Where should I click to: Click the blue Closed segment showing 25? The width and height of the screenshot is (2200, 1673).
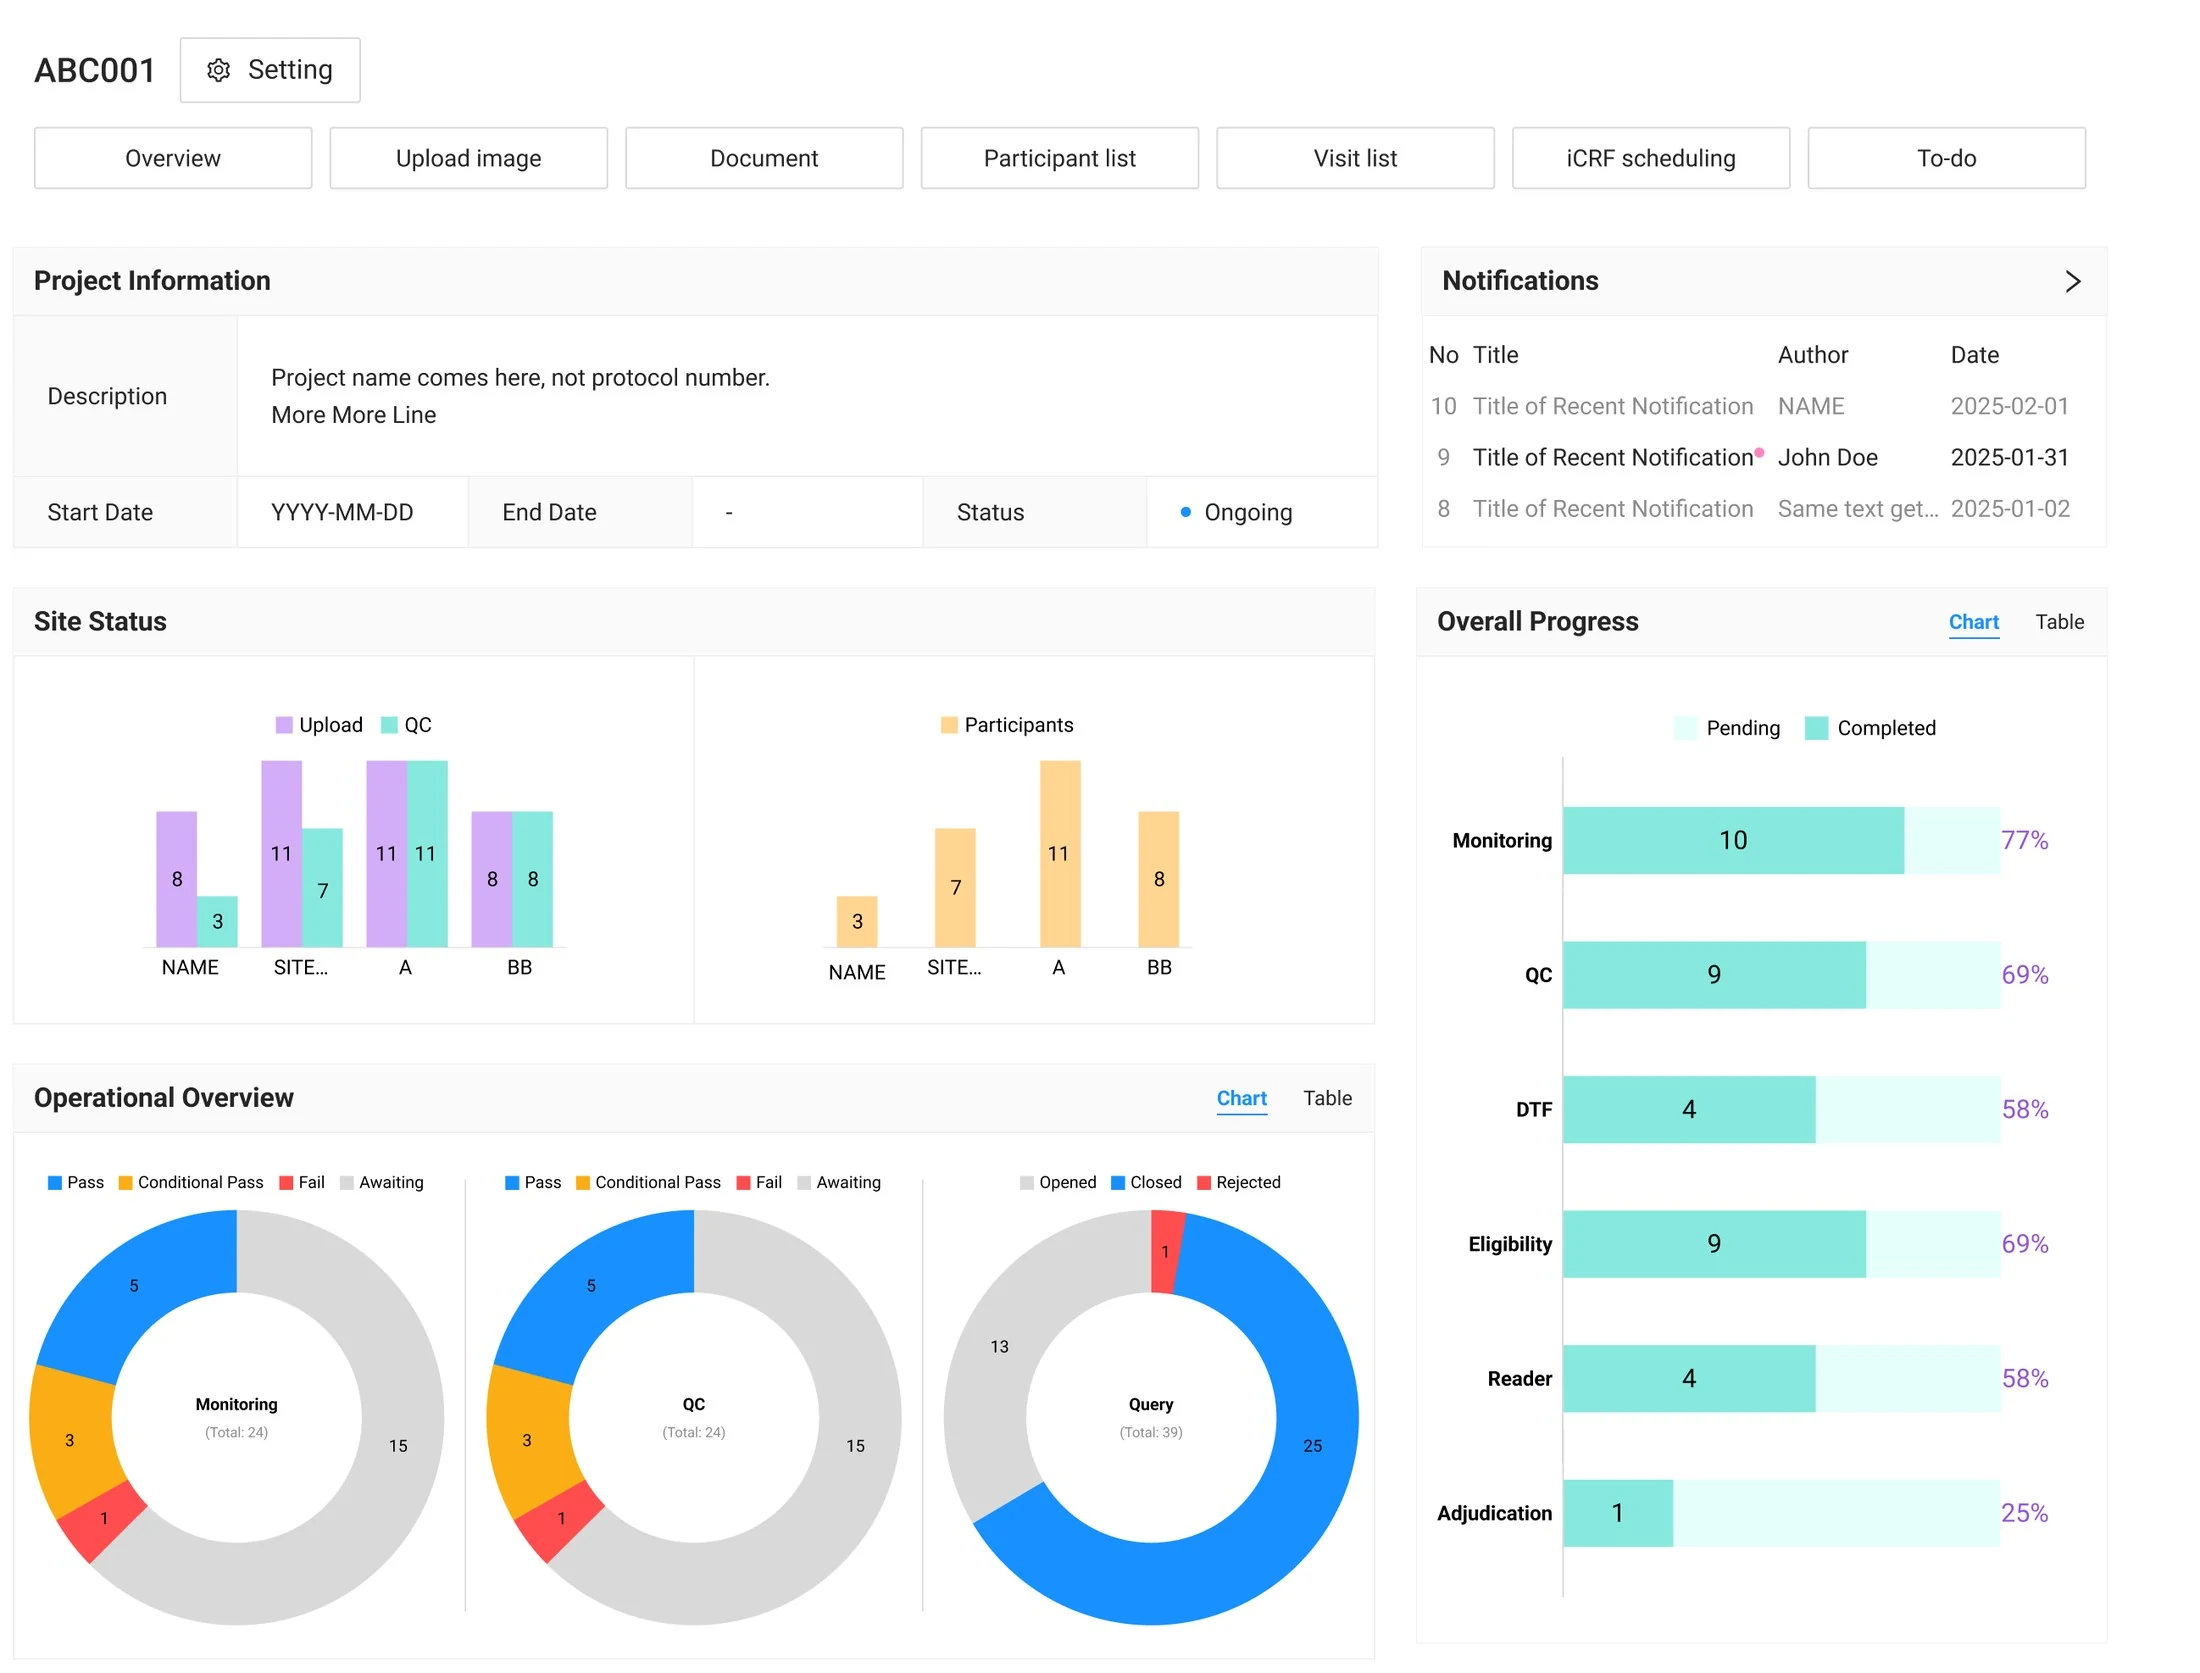coord(1313,1446)
